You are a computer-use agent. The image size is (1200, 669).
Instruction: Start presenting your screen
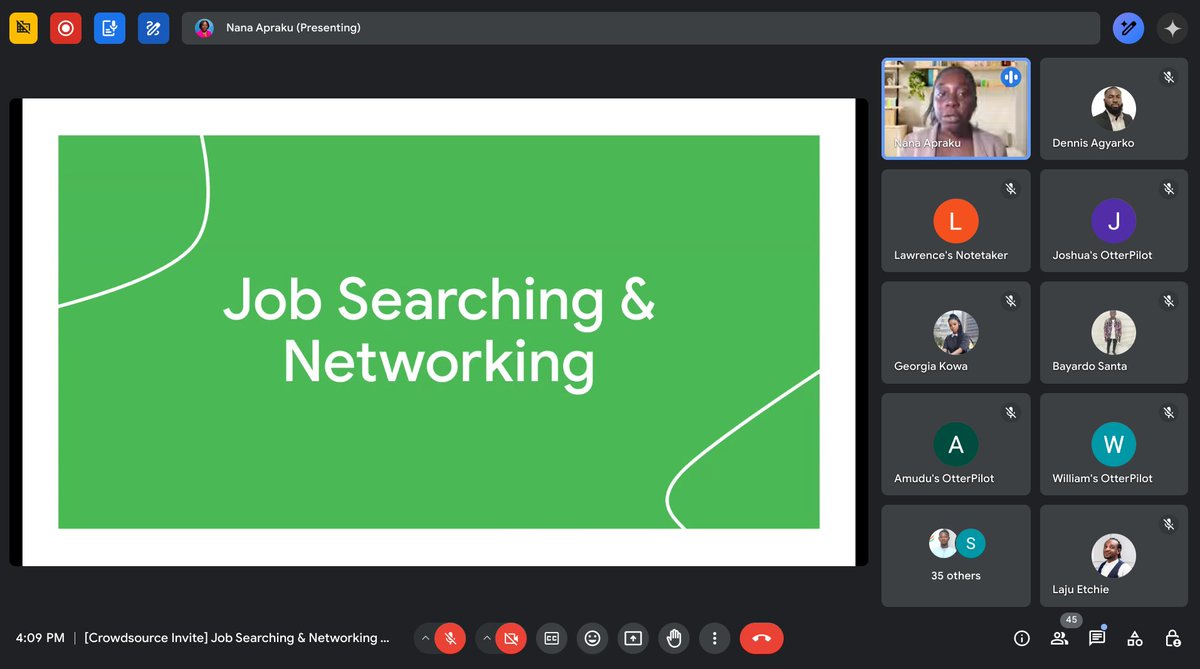tap(633, 637)
